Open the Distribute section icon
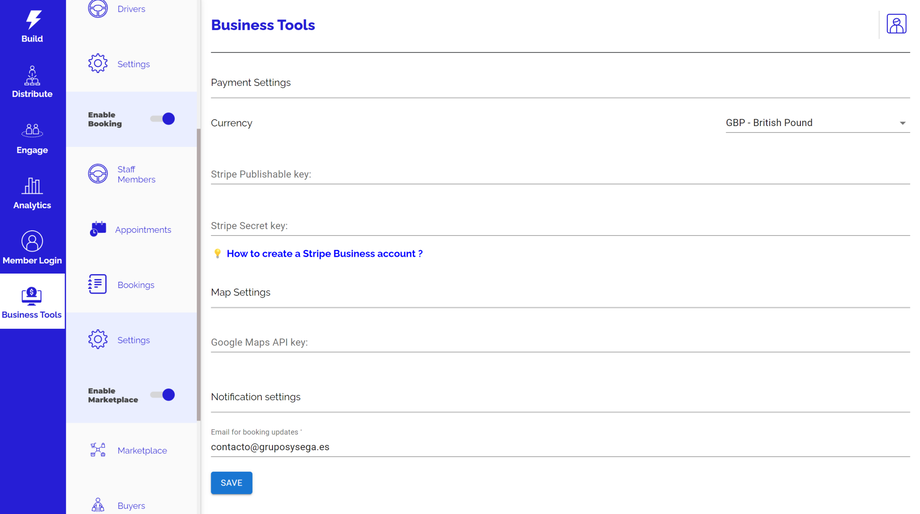The height and width of the screenshot is (514, 920). 32,76
